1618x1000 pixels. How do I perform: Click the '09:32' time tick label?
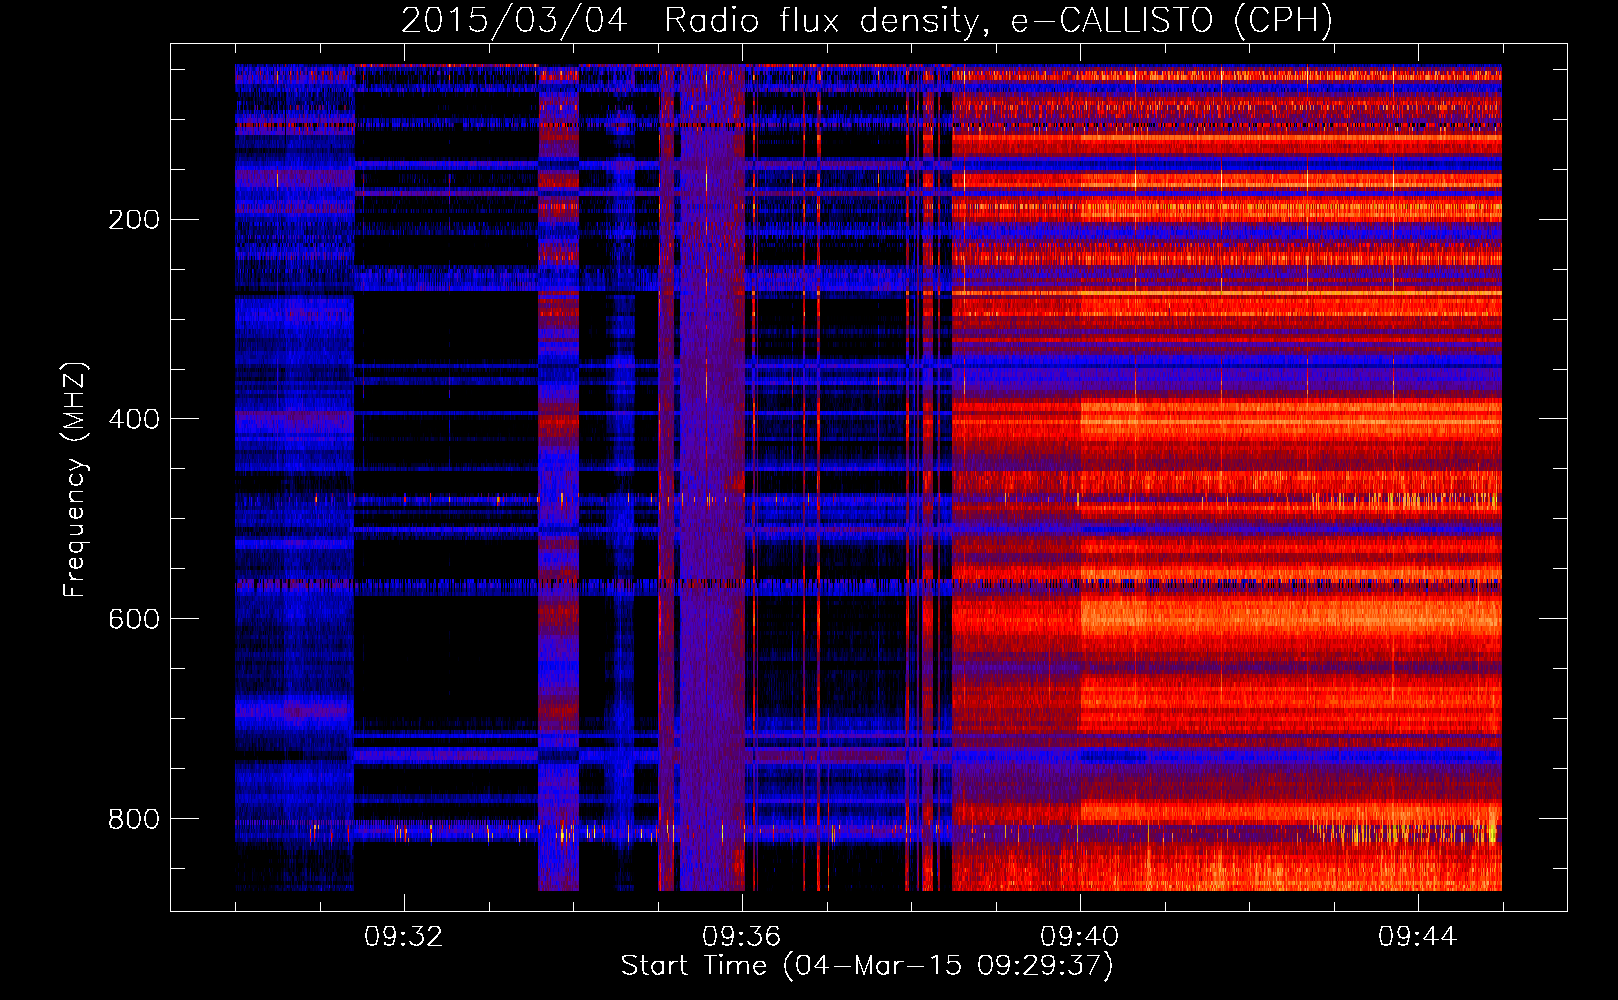[403, 937]
